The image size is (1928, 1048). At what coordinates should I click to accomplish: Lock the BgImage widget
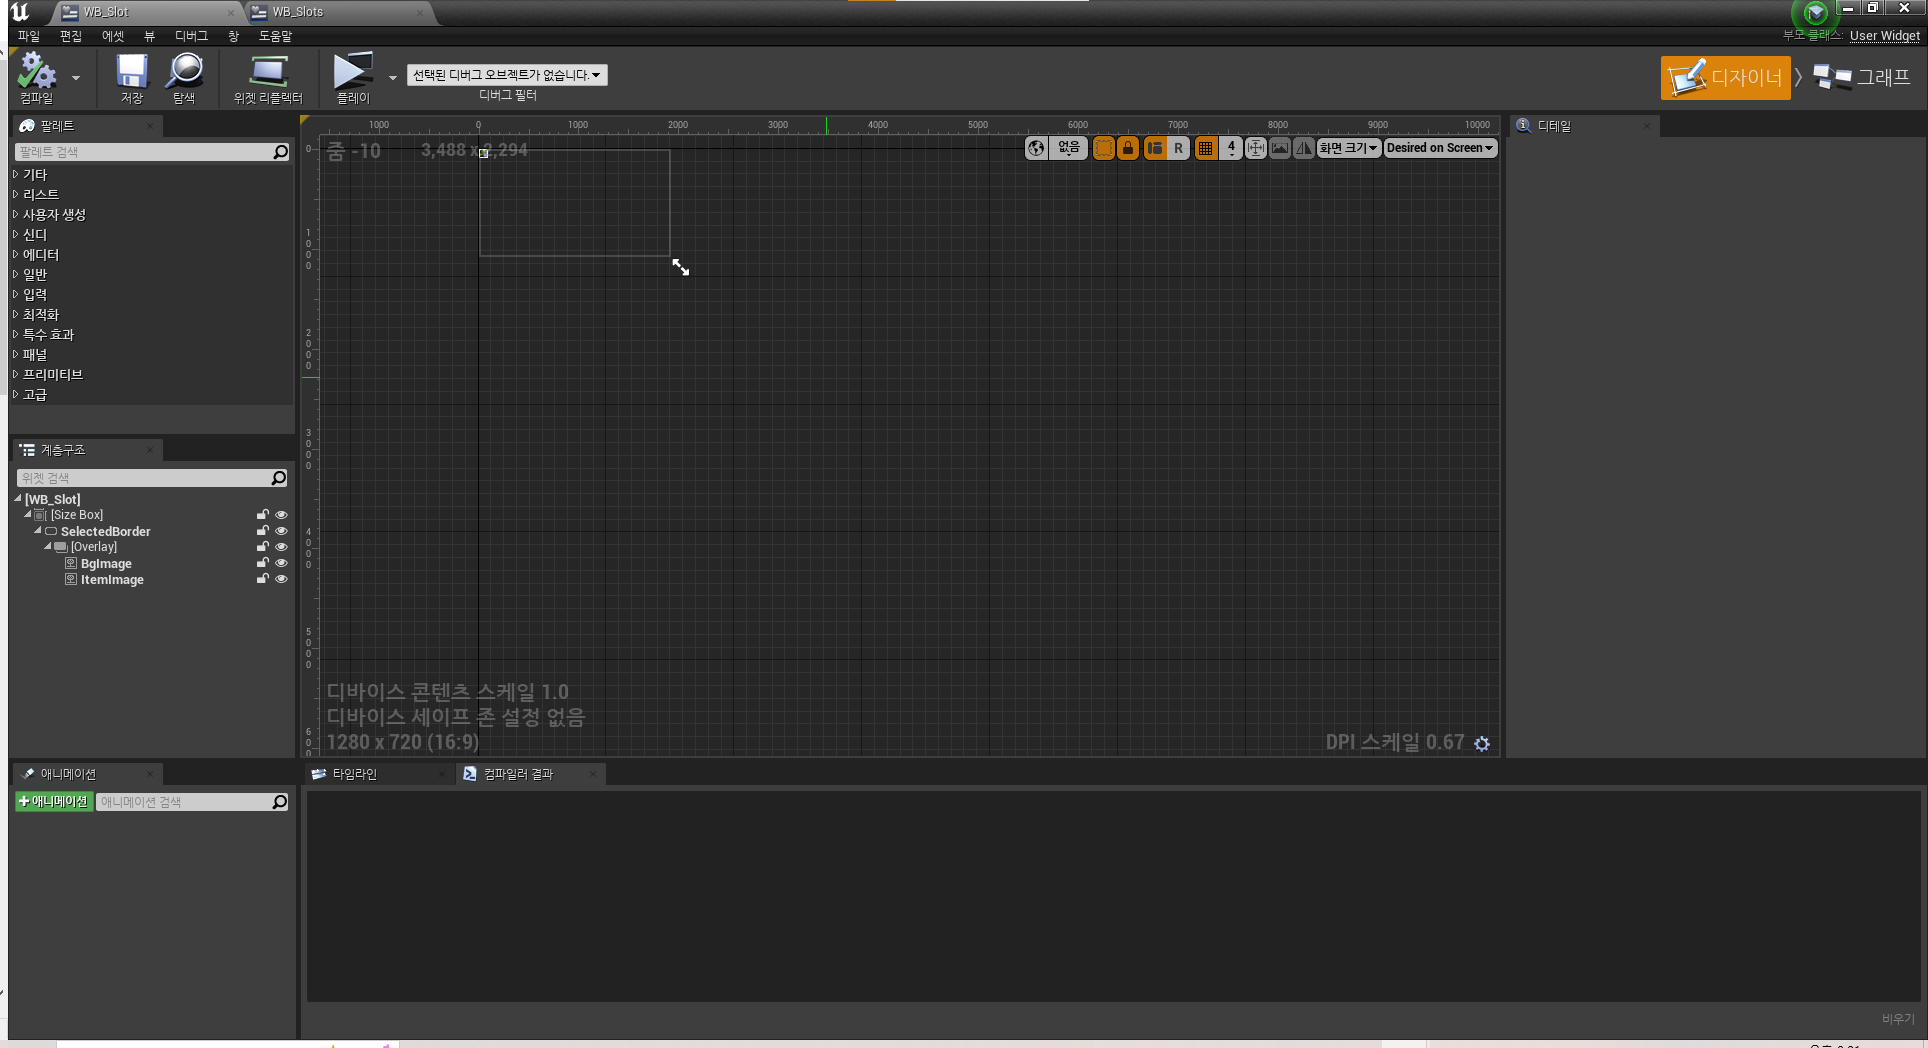tap(263, 562)
